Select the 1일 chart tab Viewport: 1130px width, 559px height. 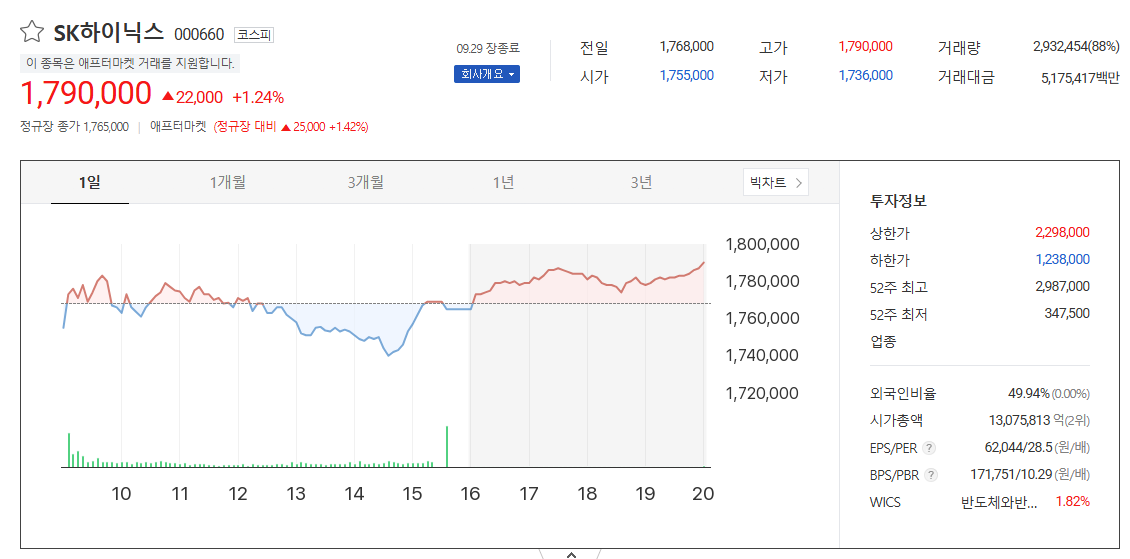click(89, 182)
